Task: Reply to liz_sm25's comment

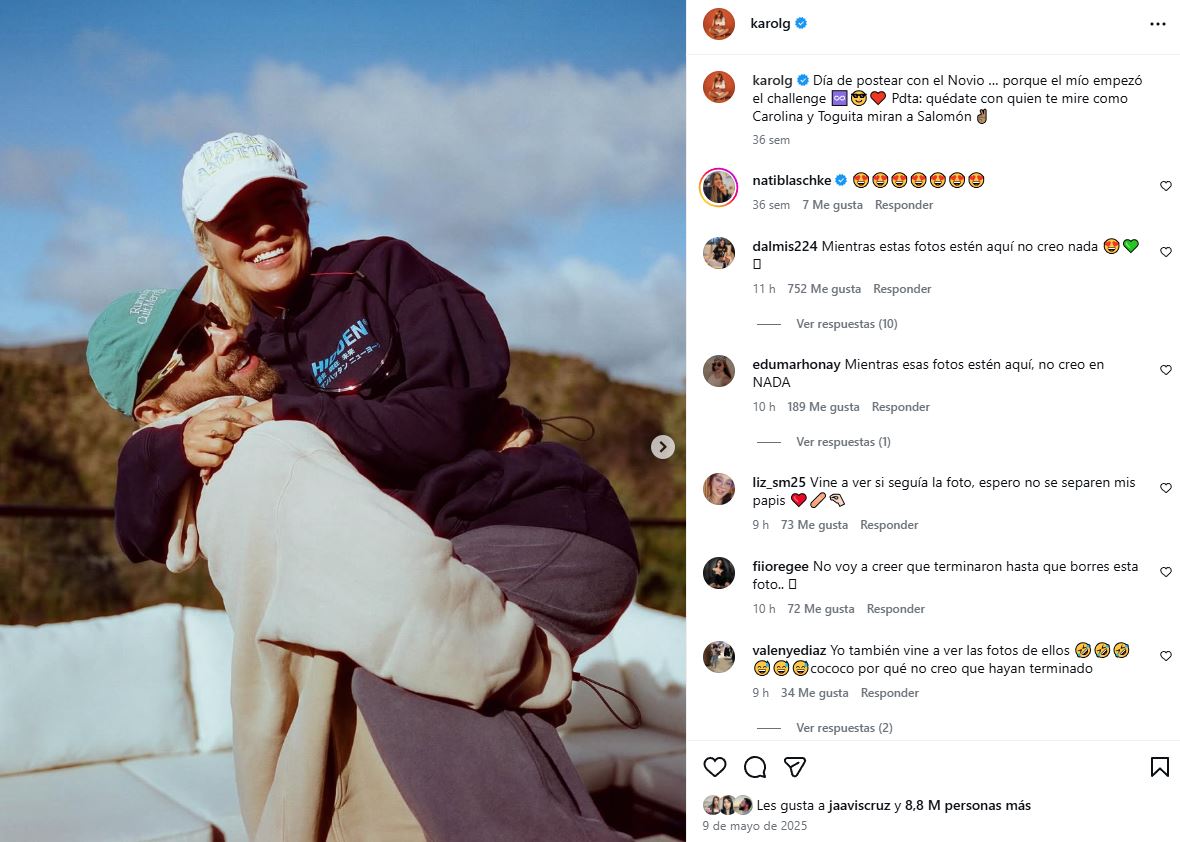Action: 889,525
